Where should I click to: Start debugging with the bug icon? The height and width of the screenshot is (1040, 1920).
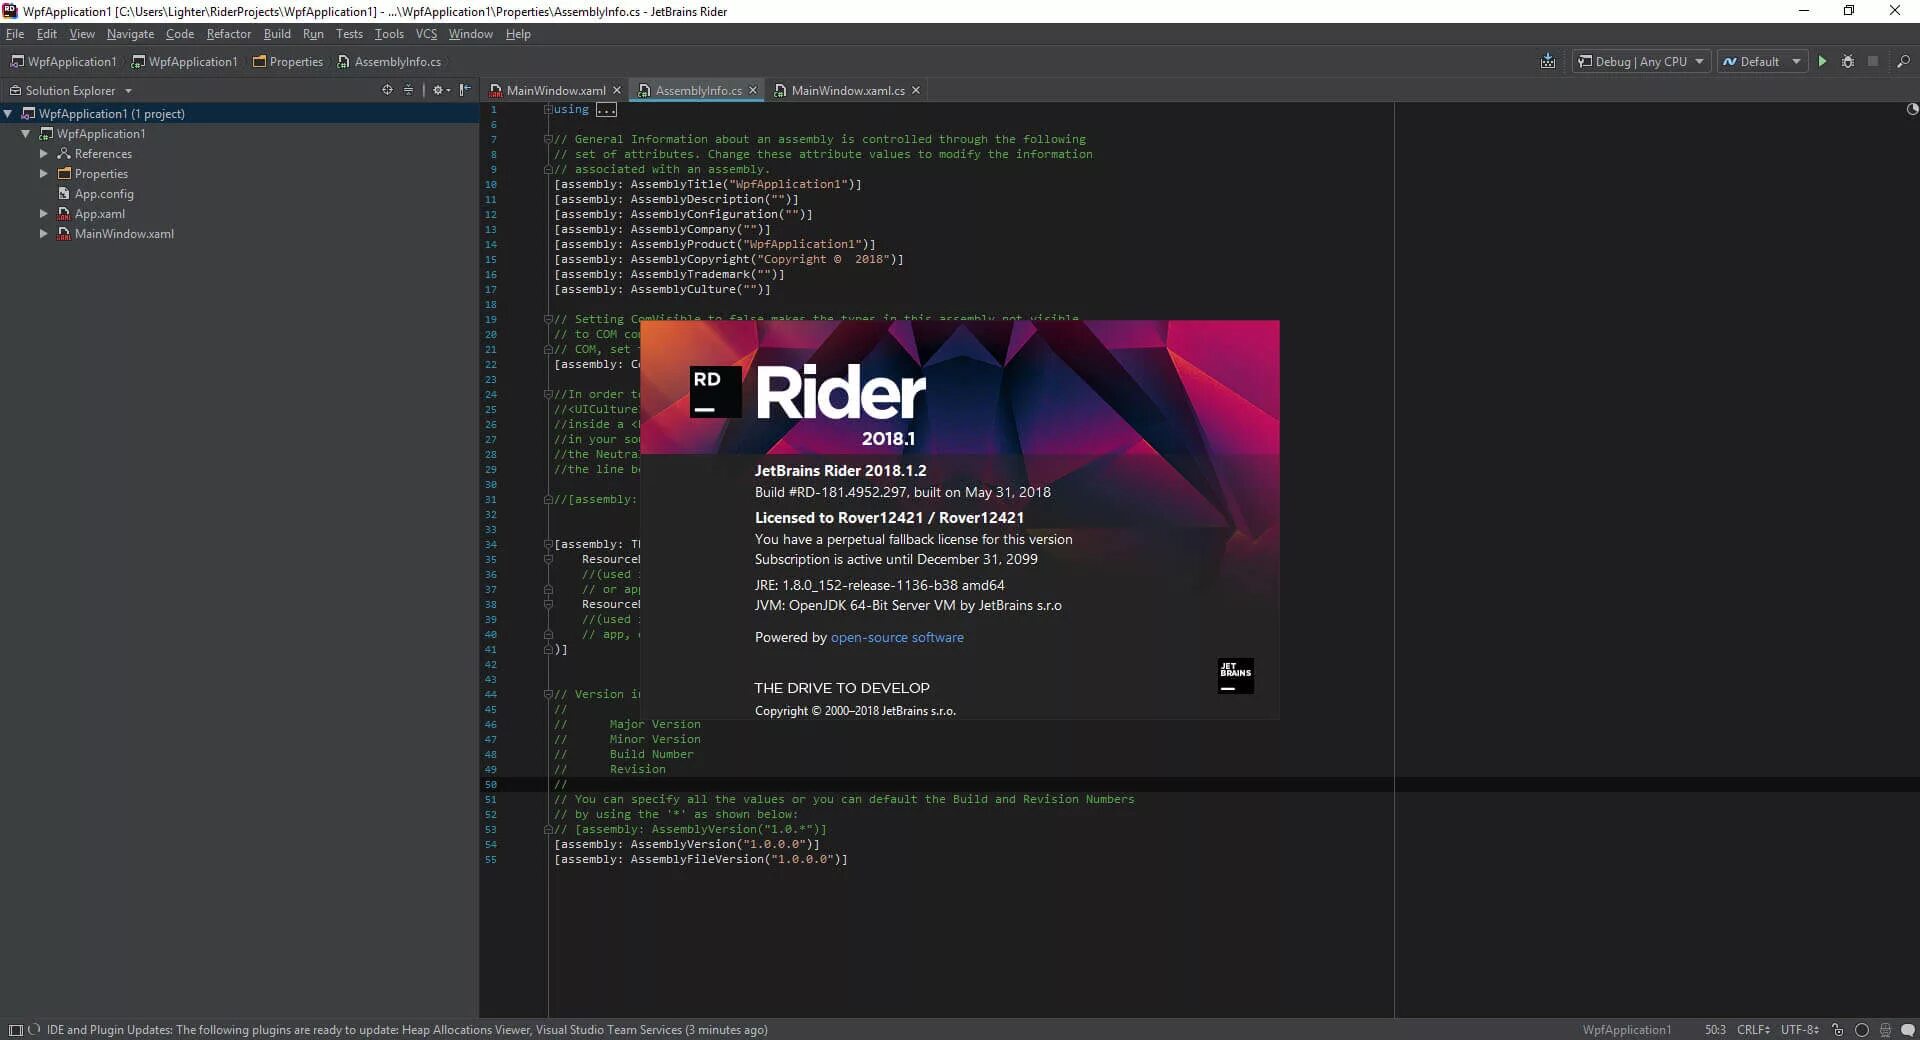pyautogui.click(x=1847, y=61)
